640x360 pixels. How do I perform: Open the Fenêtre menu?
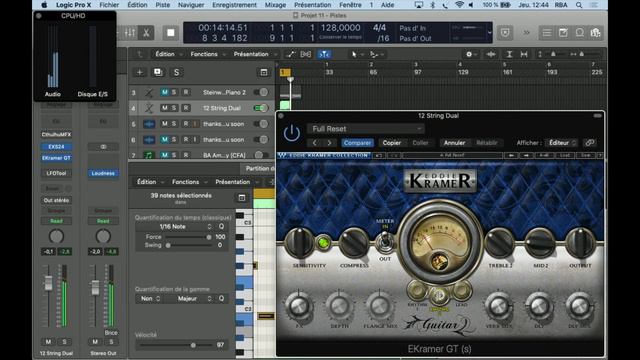point(350,5)
